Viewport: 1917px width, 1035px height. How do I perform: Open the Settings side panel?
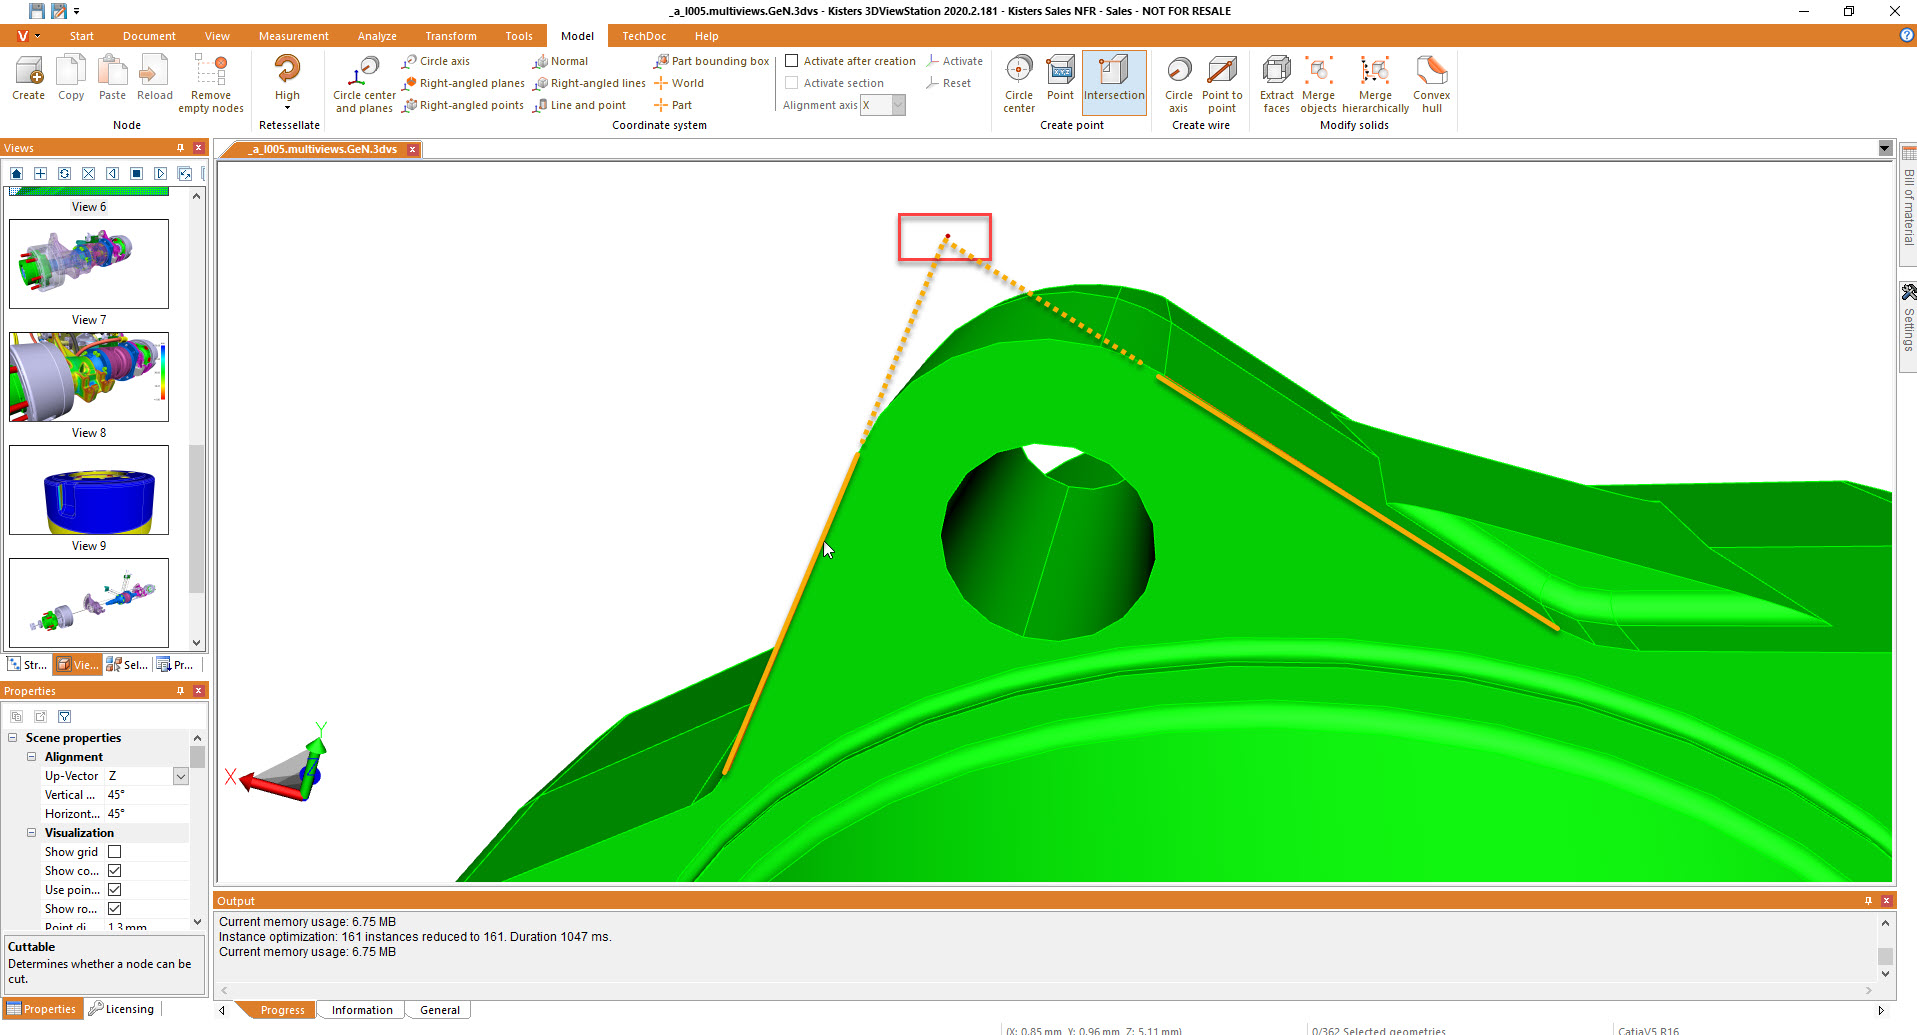pos(1908,326)
